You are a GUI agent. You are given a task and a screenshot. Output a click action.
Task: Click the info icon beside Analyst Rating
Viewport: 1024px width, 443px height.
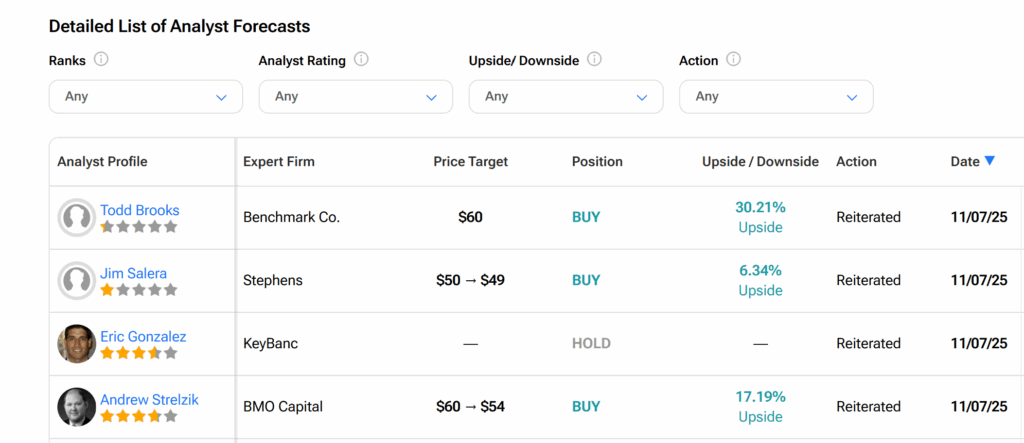[361, 59]
